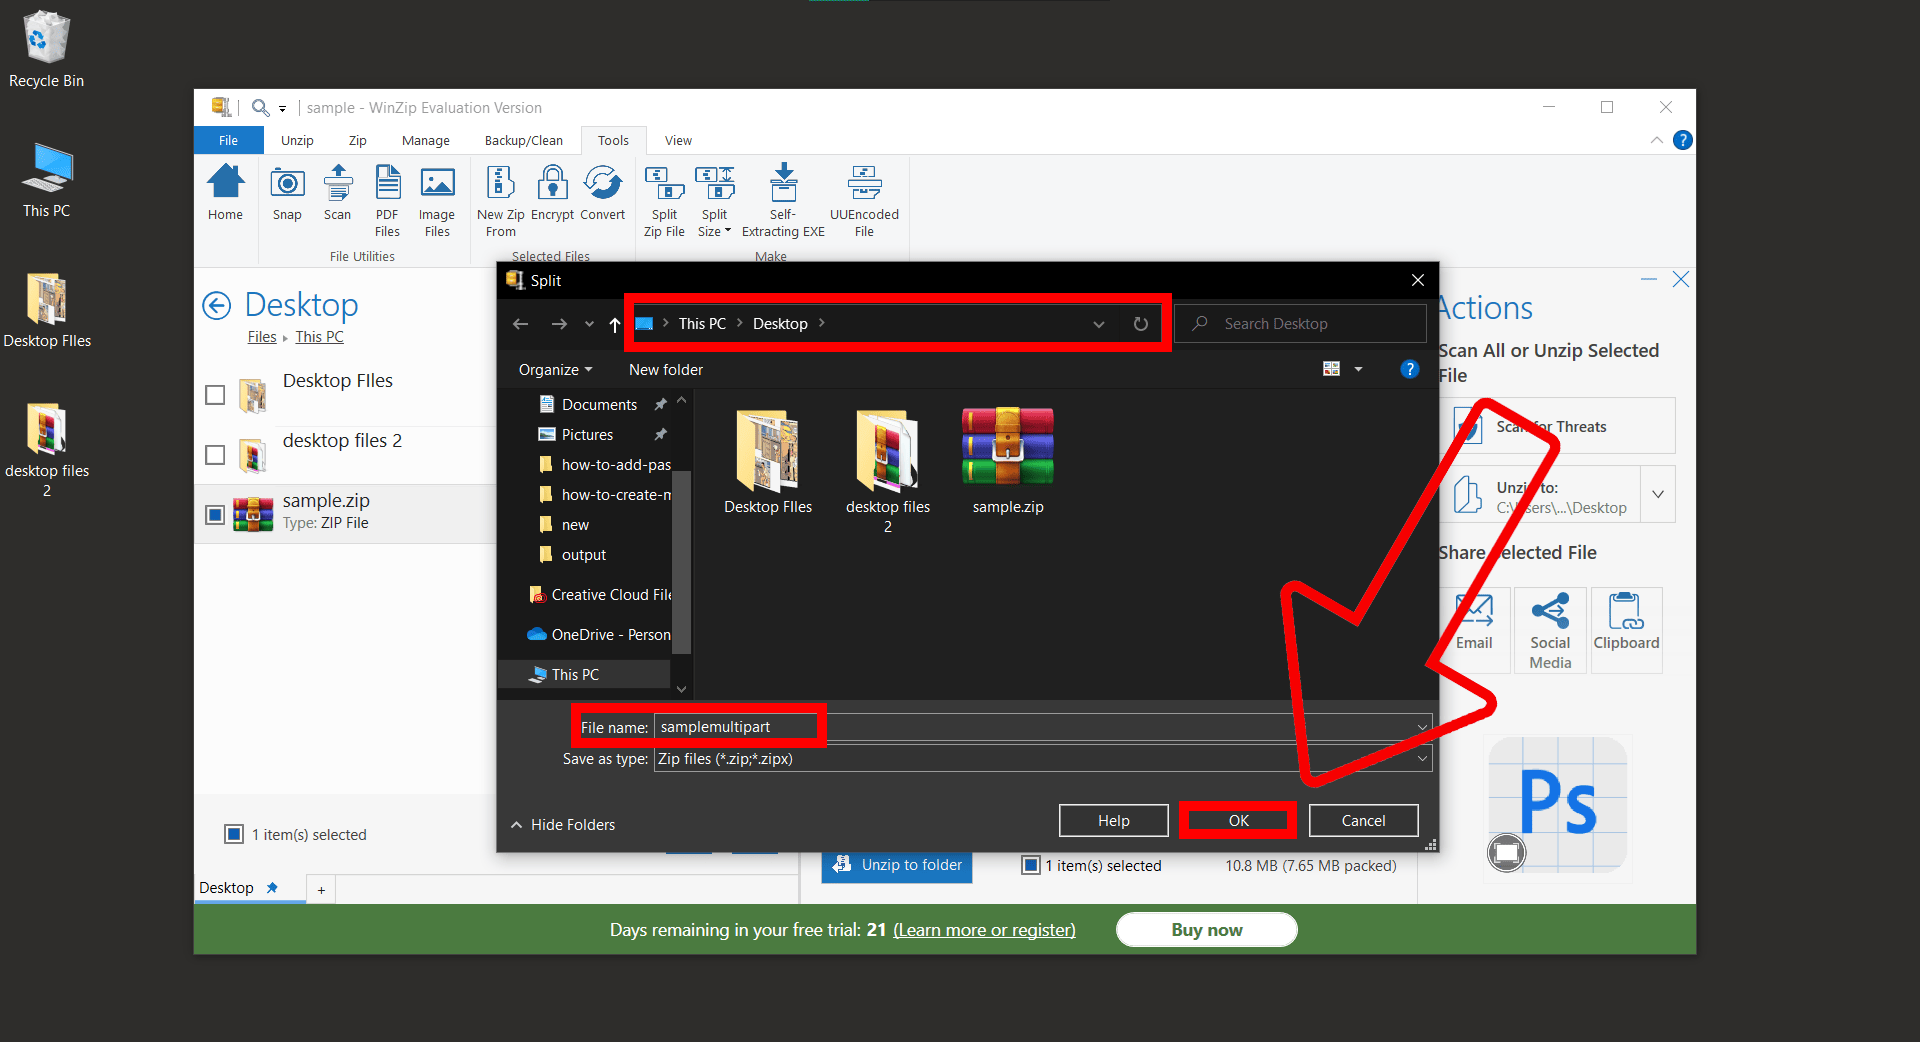The width and height of the screenshot is (1920, 1042).
Task: Click the Buy now button
Action: point(1205,929)
